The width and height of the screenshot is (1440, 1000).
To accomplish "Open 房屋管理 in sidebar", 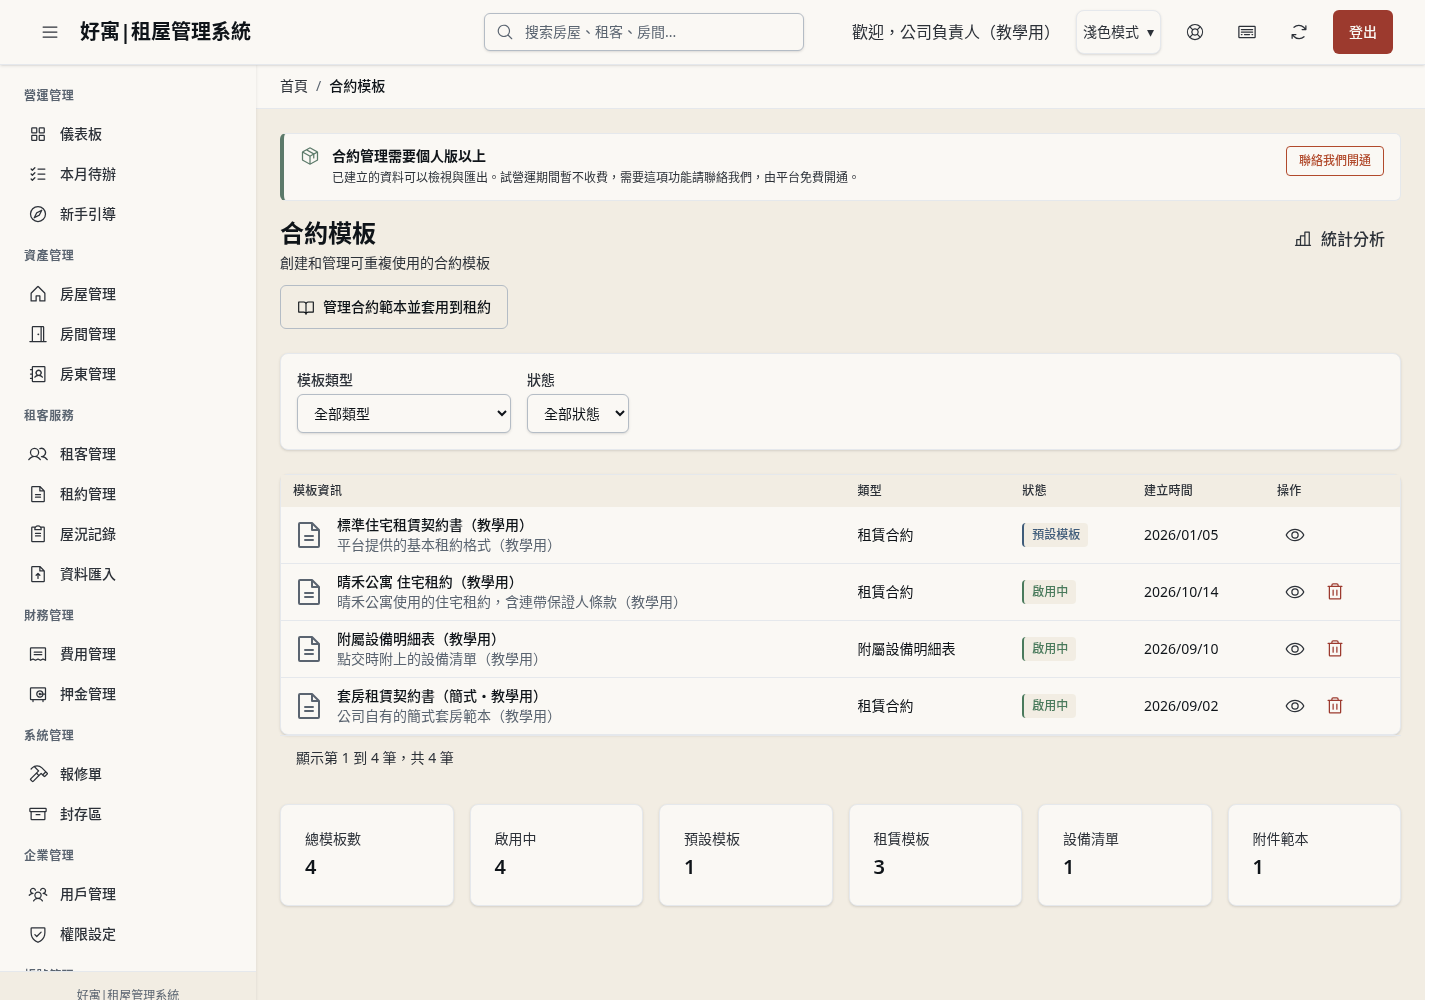I will pos(128,294).
